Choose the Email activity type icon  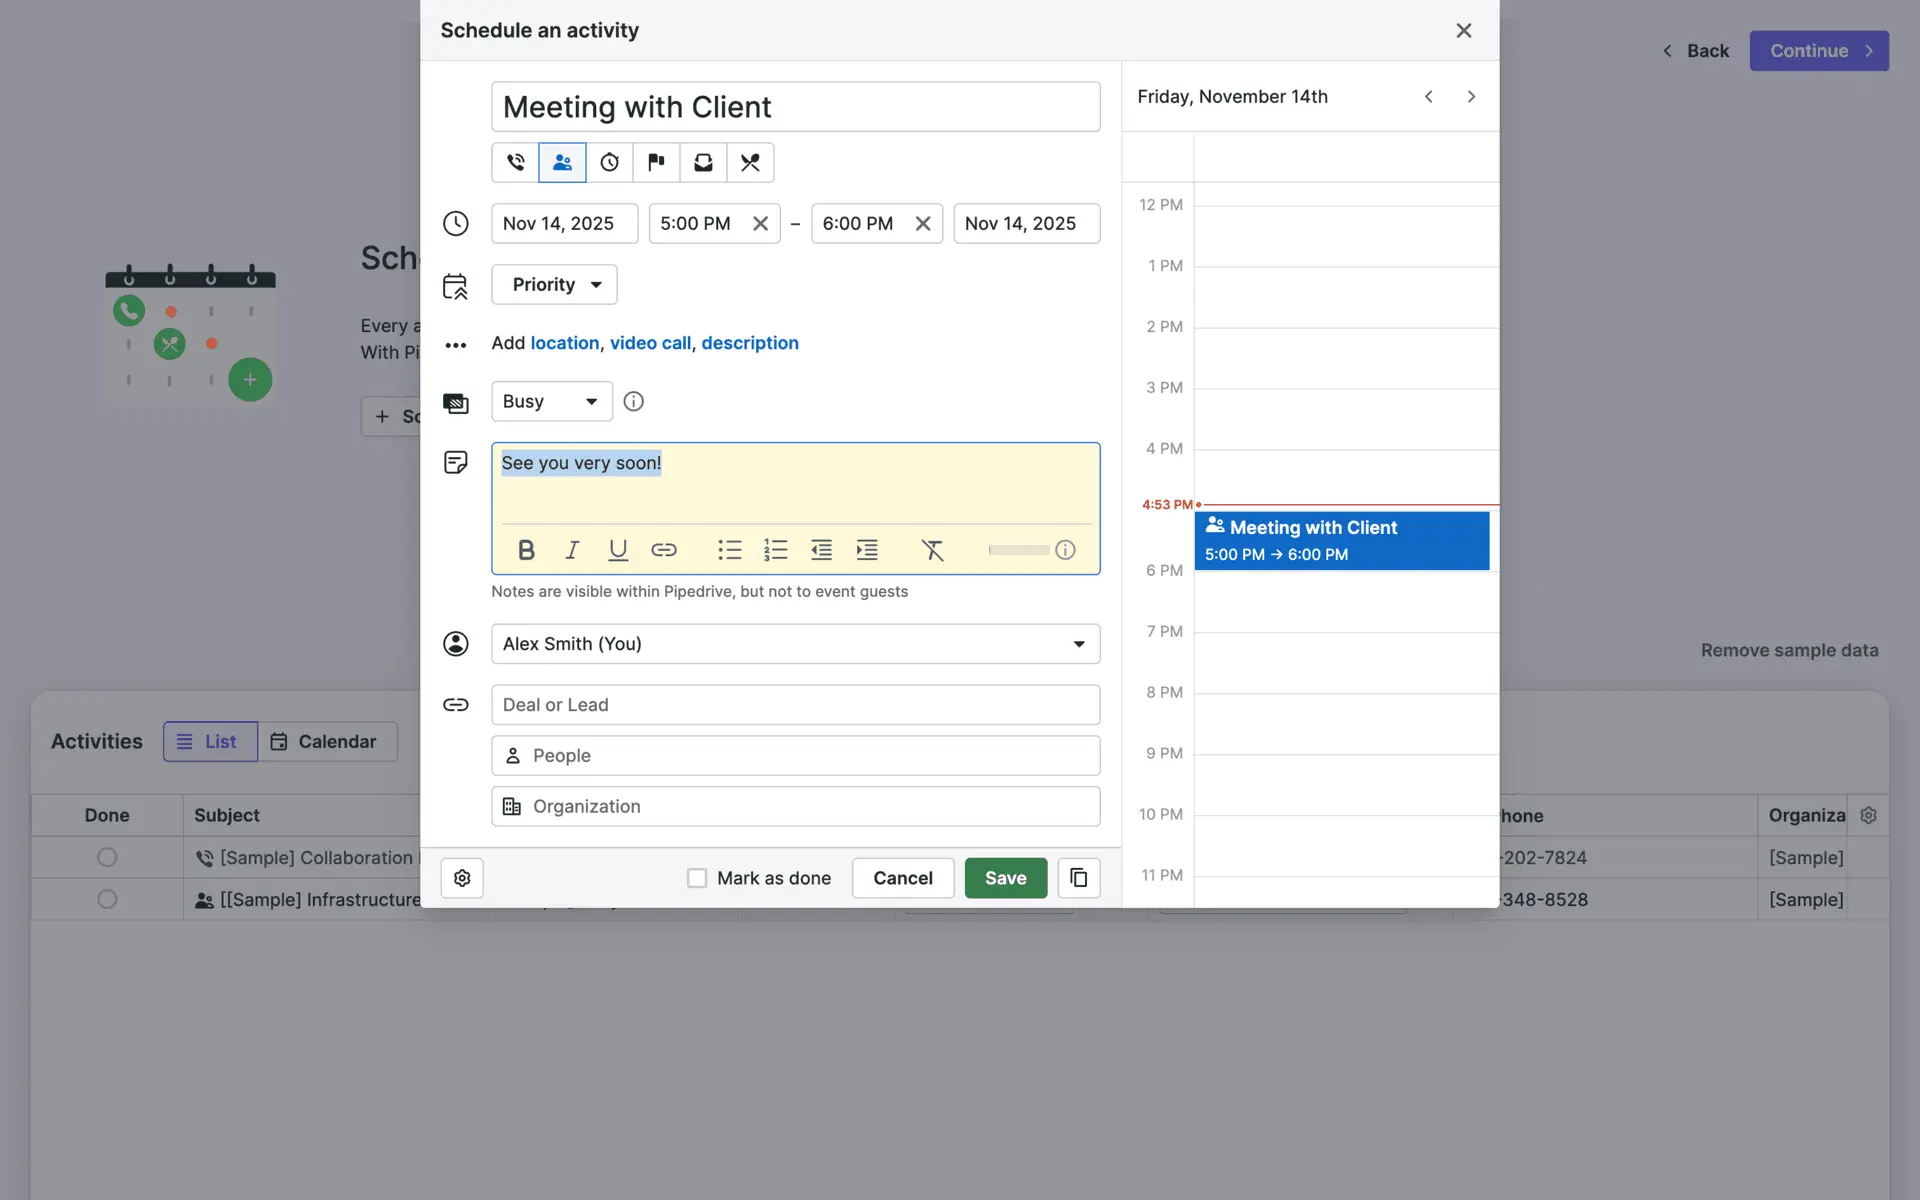(x=703, y=162)
